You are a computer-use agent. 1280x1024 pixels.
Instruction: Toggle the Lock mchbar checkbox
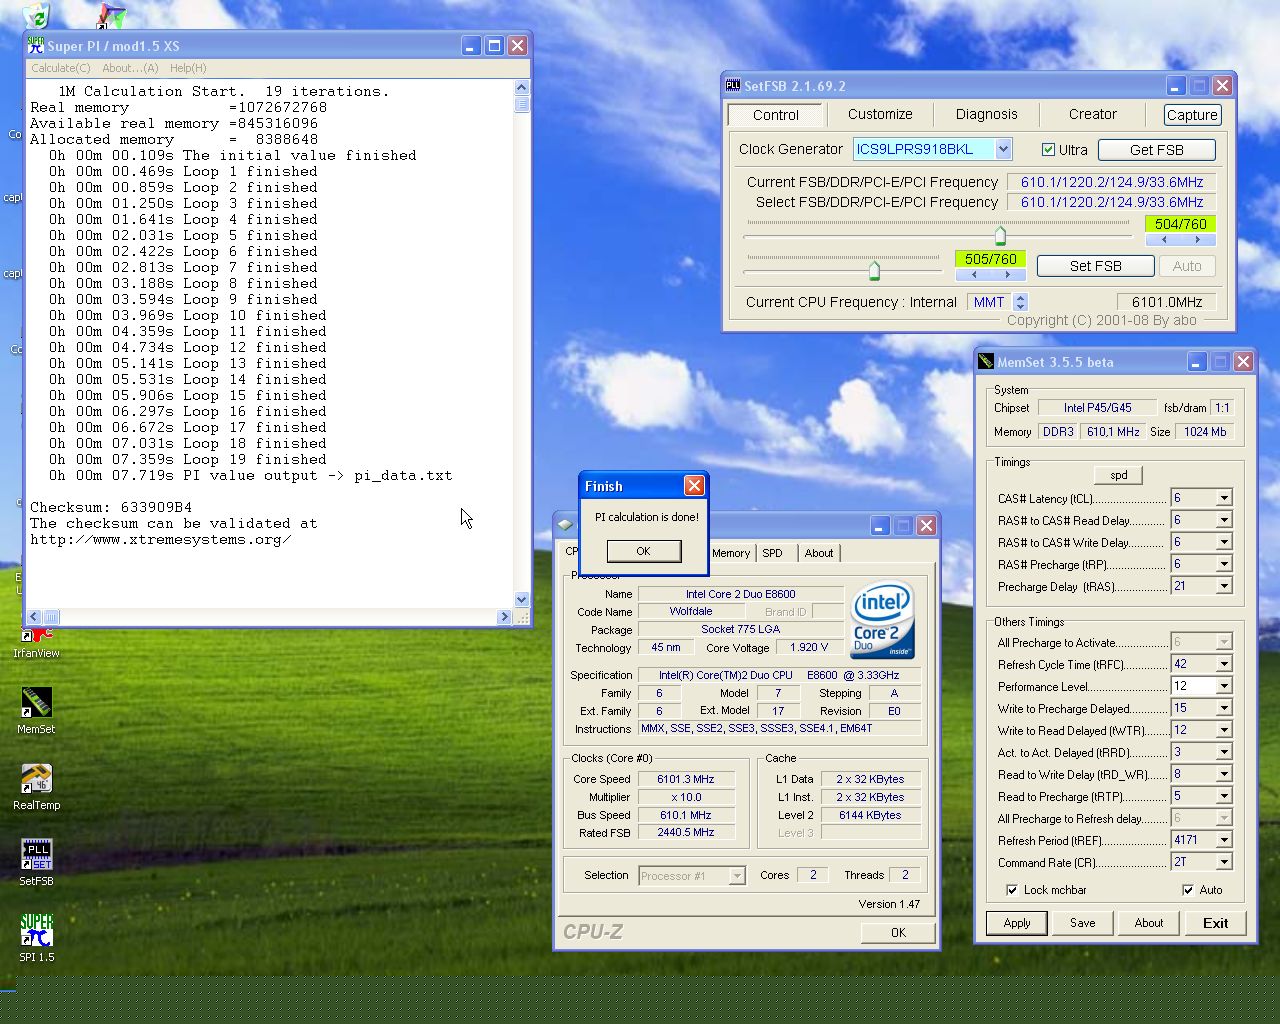click(1012, 890)
